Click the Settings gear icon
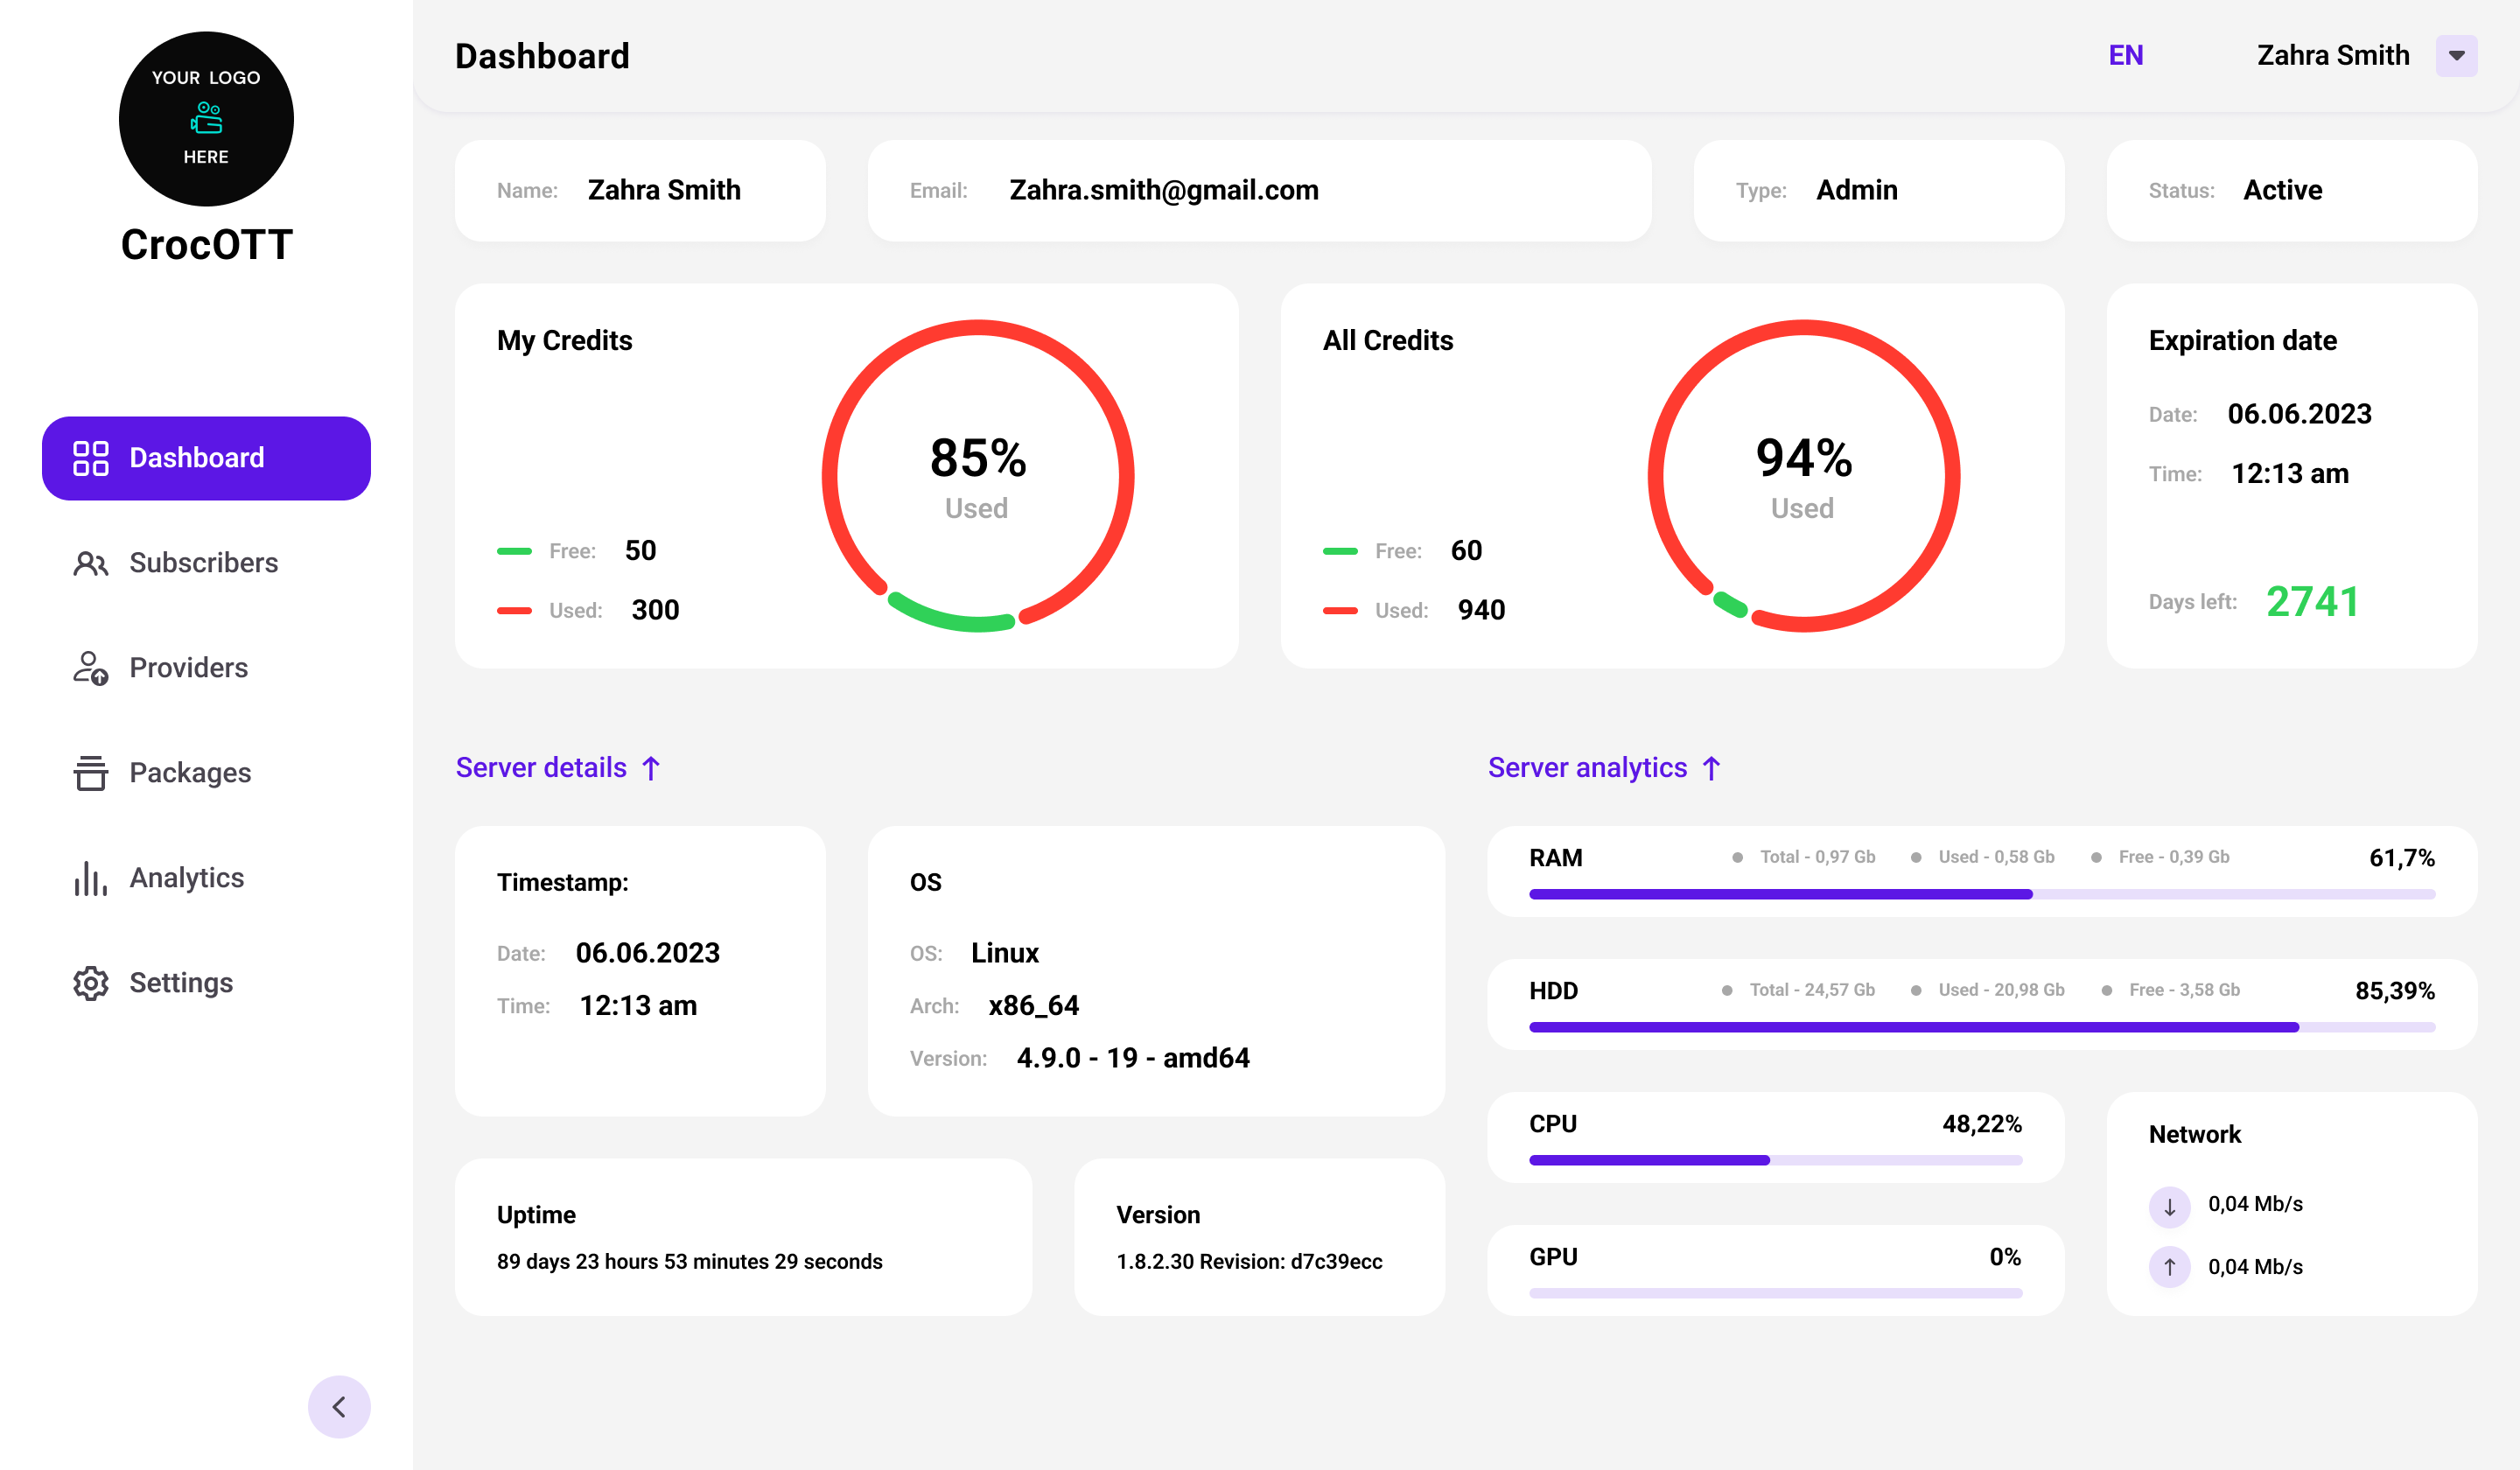This screenshot has width=2520, height=1470. pyautogui.click(x=90, y=983)
